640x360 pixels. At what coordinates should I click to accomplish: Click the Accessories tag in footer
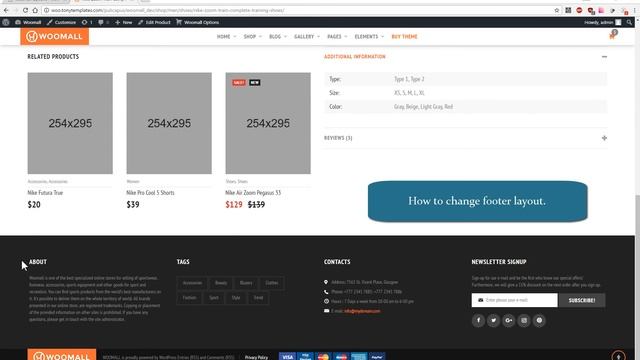[x=192, y=283]
